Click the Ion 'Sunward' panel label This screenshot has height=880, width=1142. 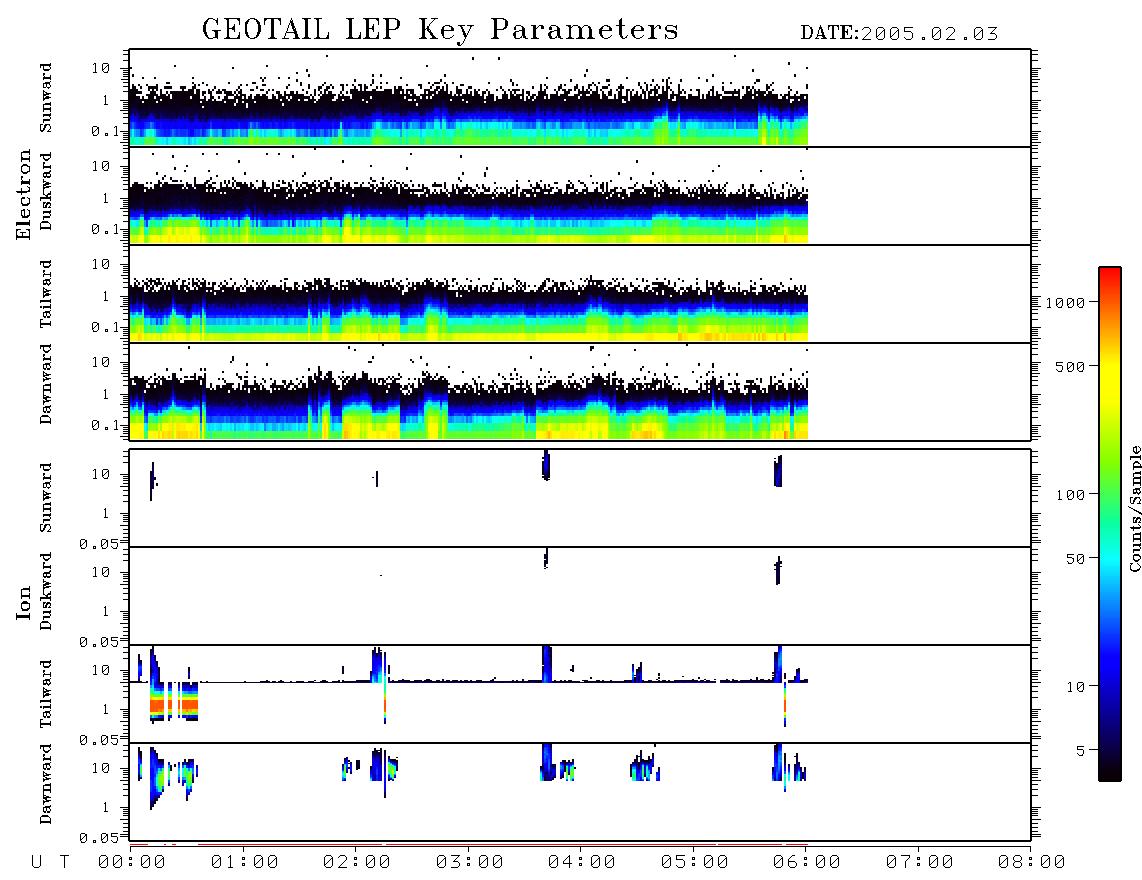click(45, 498)
